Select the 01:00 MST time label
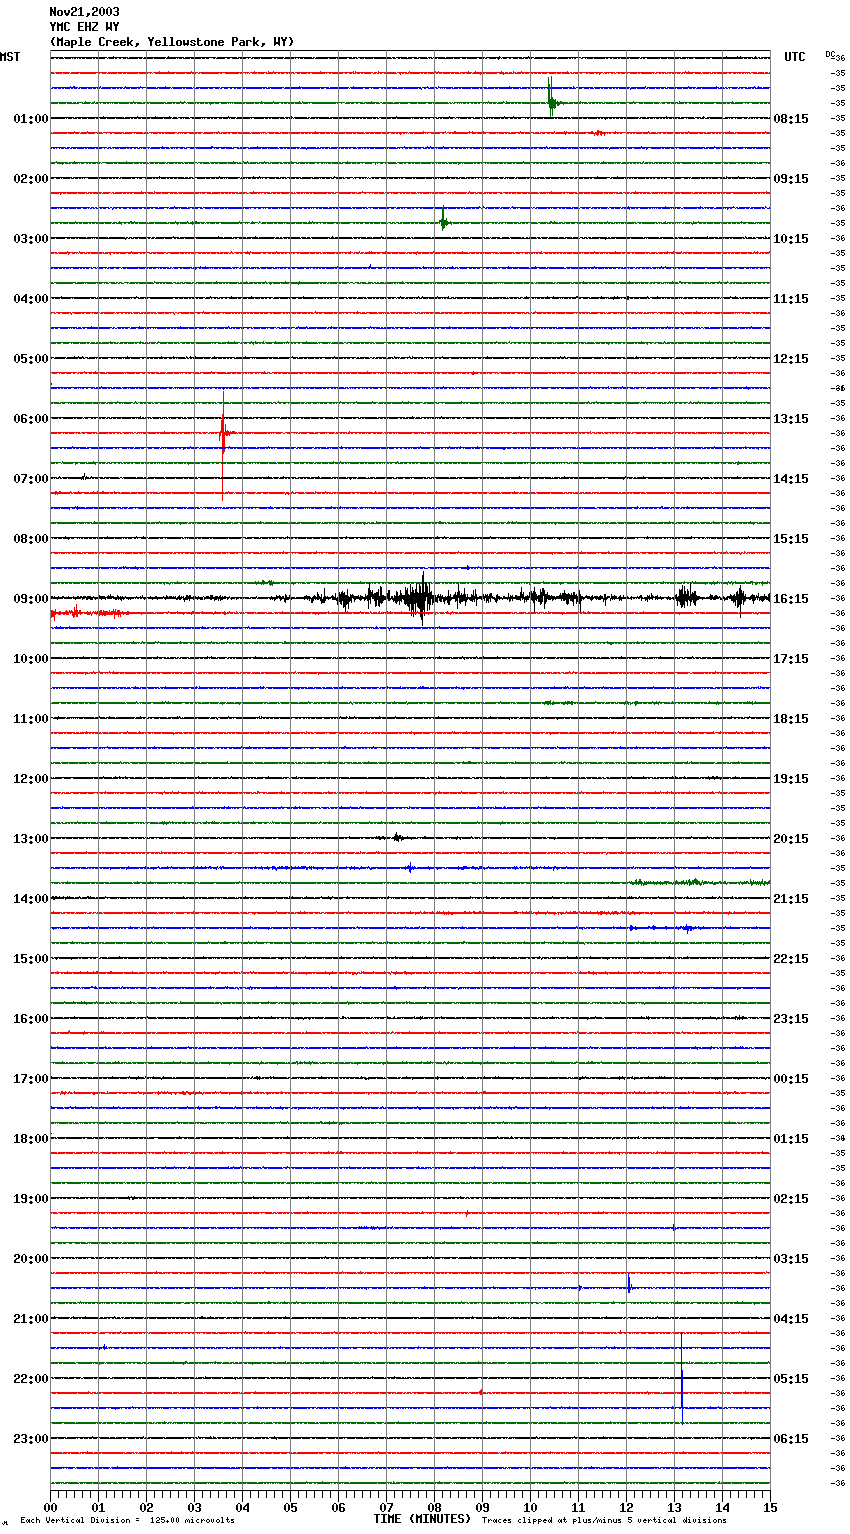This screenshot has width=850, height=1534. (x=30, y=119)
